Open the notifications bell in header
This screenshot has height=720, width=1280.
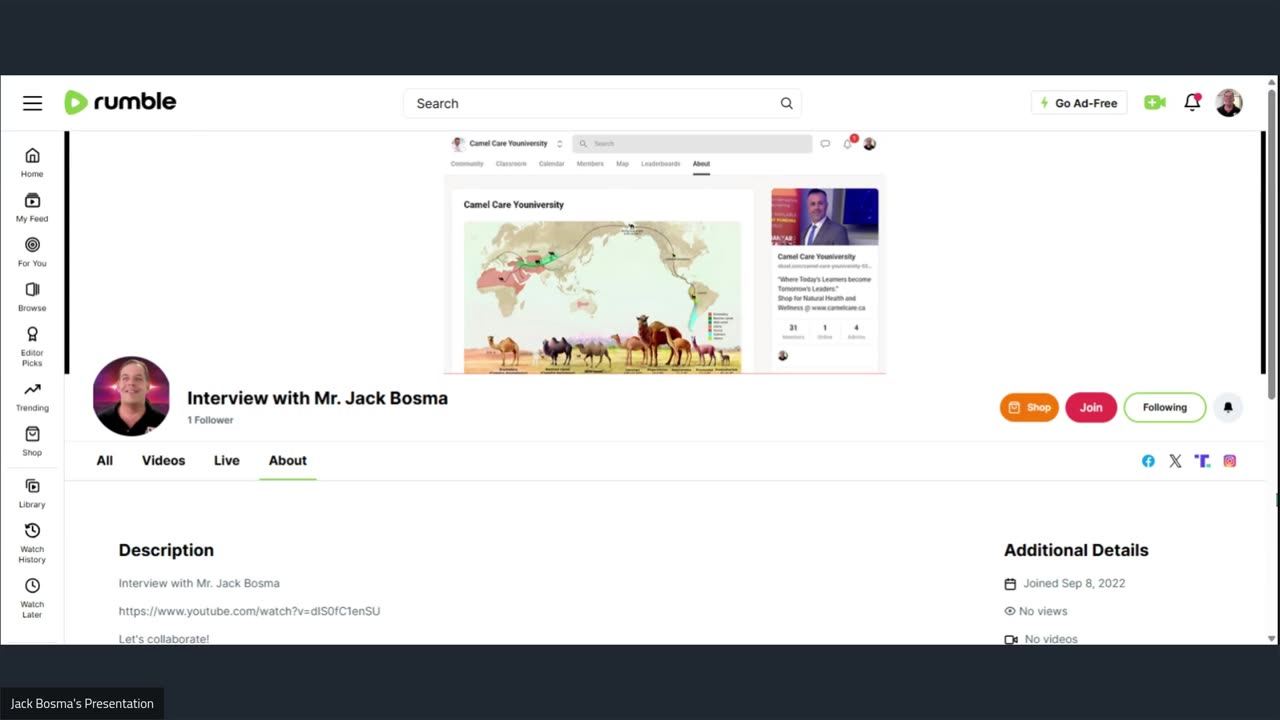[x=1192, y=102]
